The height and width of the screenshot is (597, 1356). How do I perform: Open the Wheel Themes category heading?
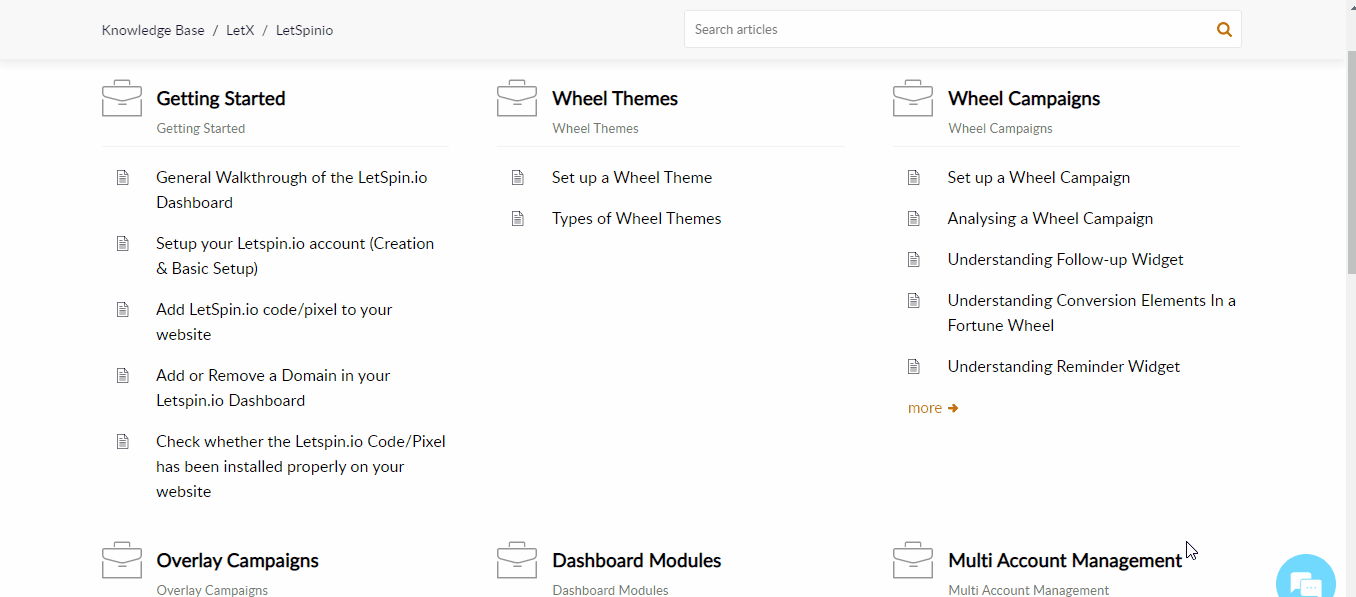[615, 99]
